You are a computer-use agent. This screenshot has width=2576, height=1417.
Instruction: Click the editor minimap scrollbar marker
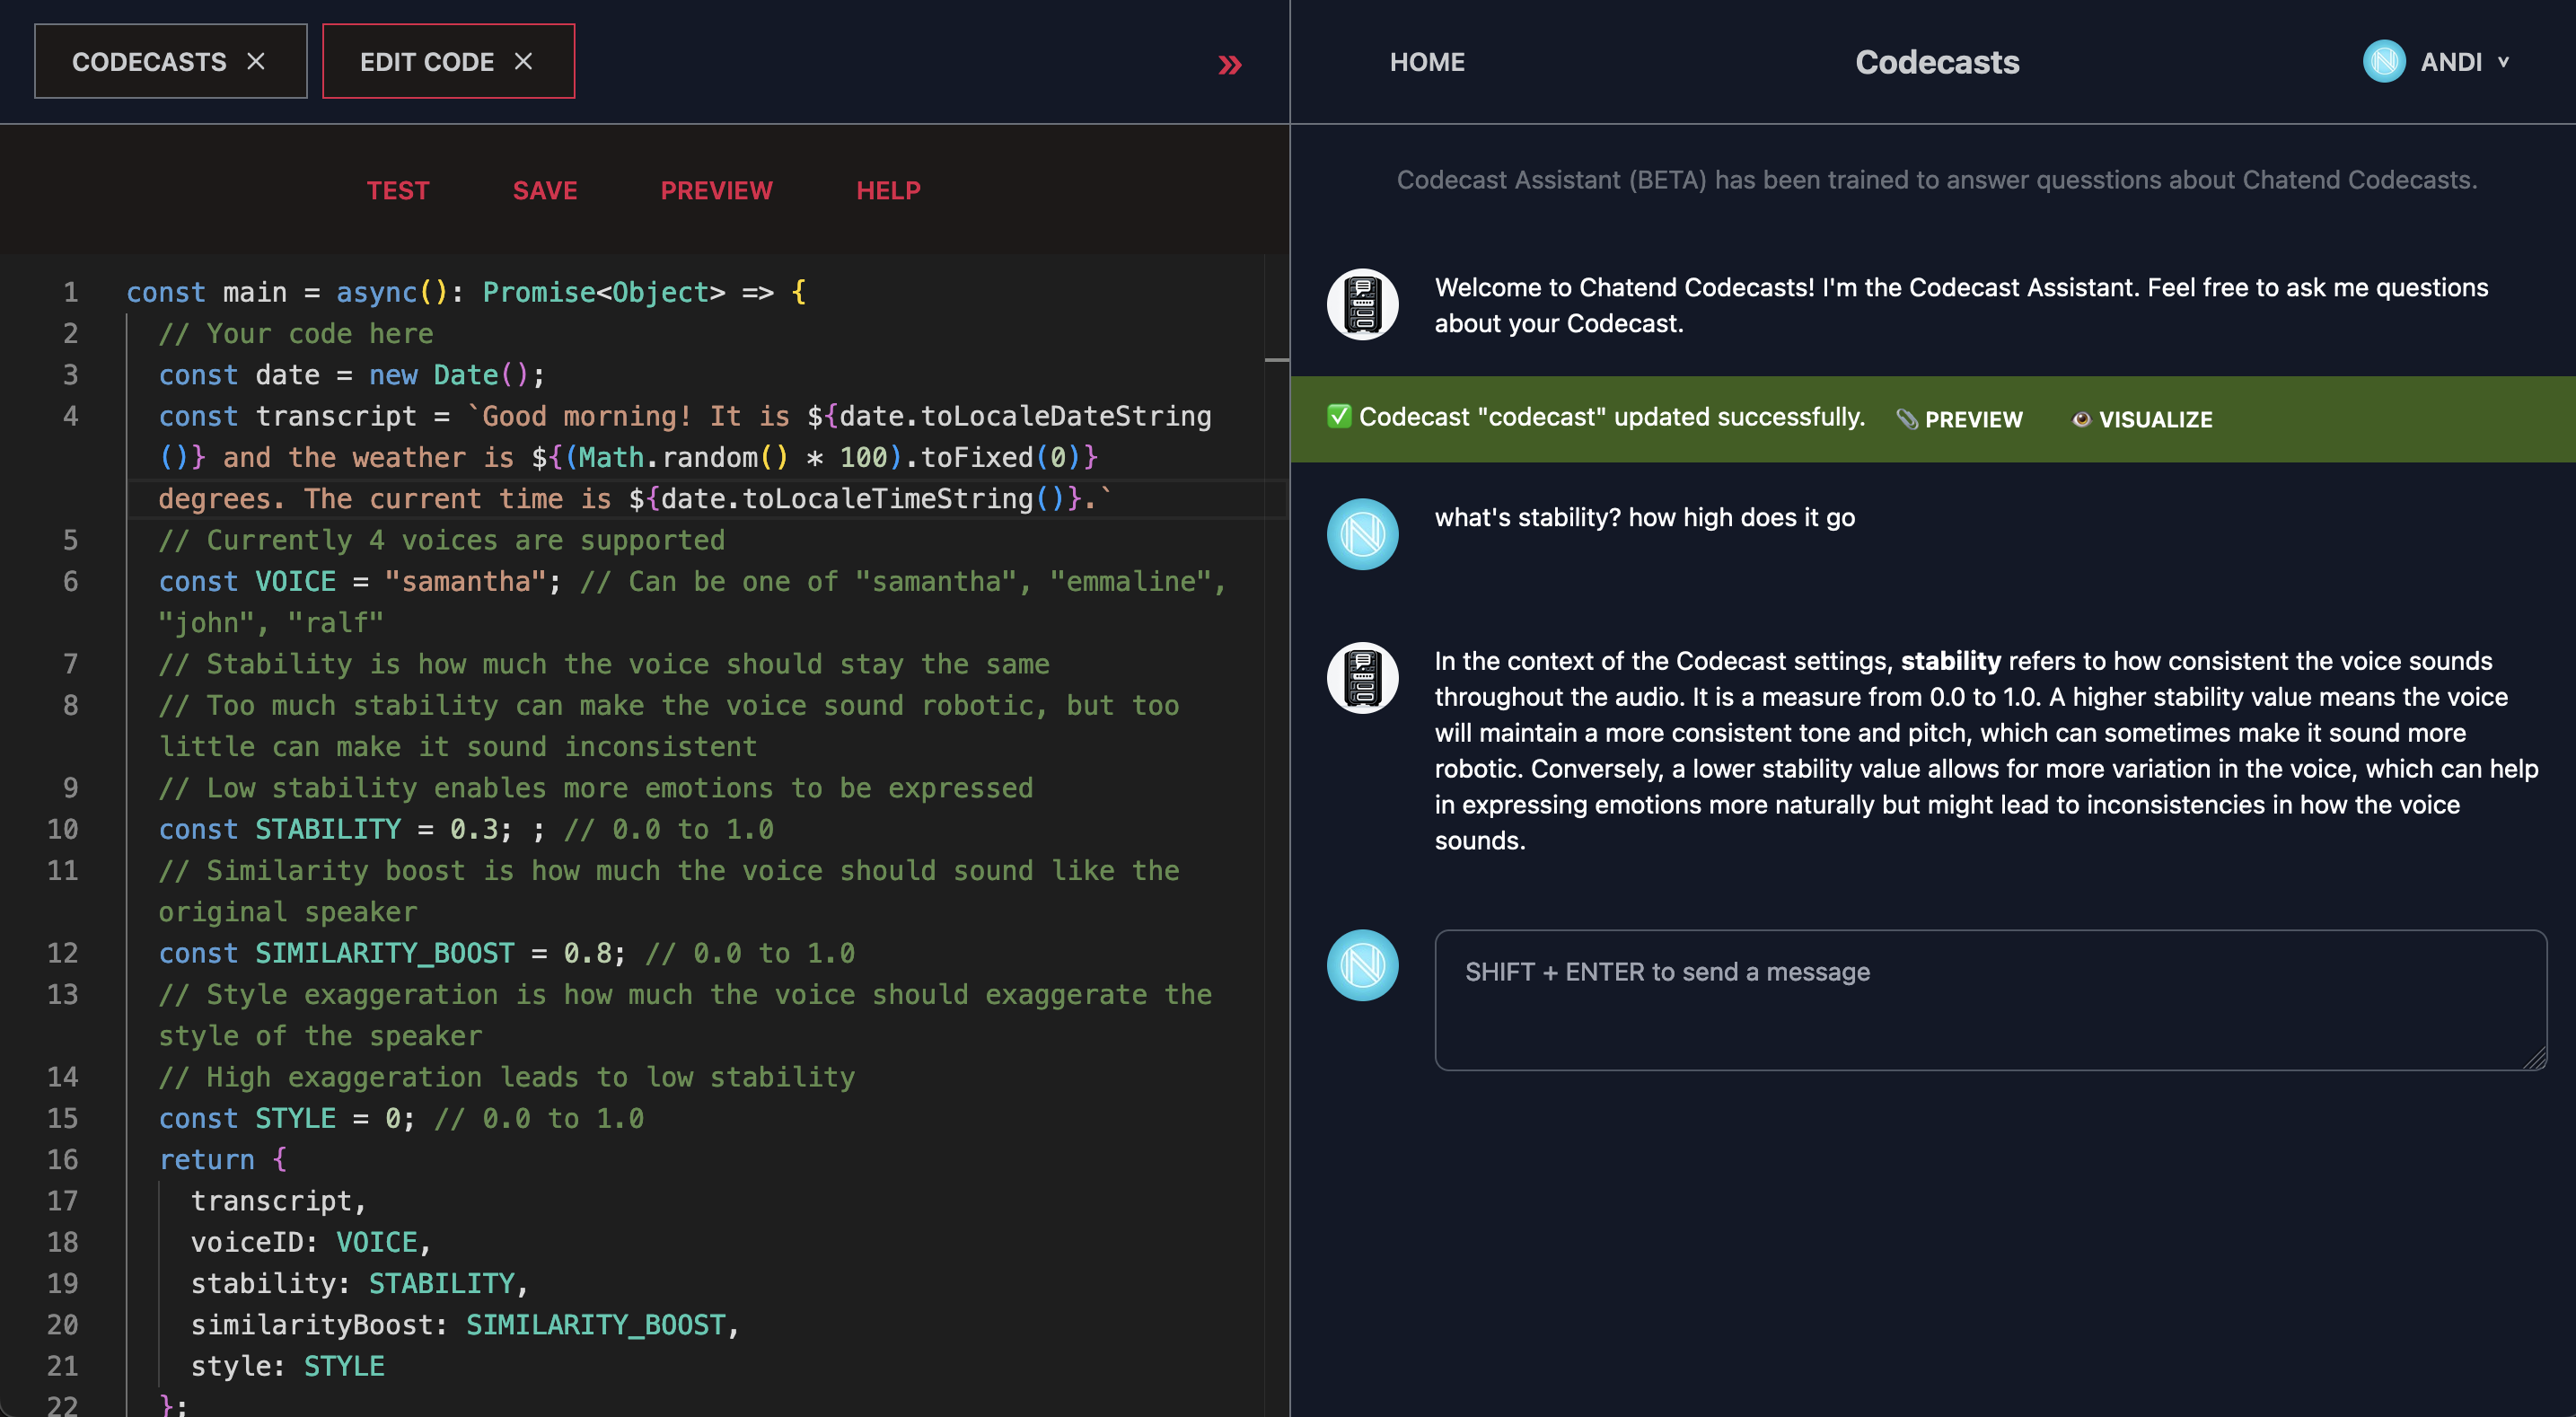point(1276,359)
